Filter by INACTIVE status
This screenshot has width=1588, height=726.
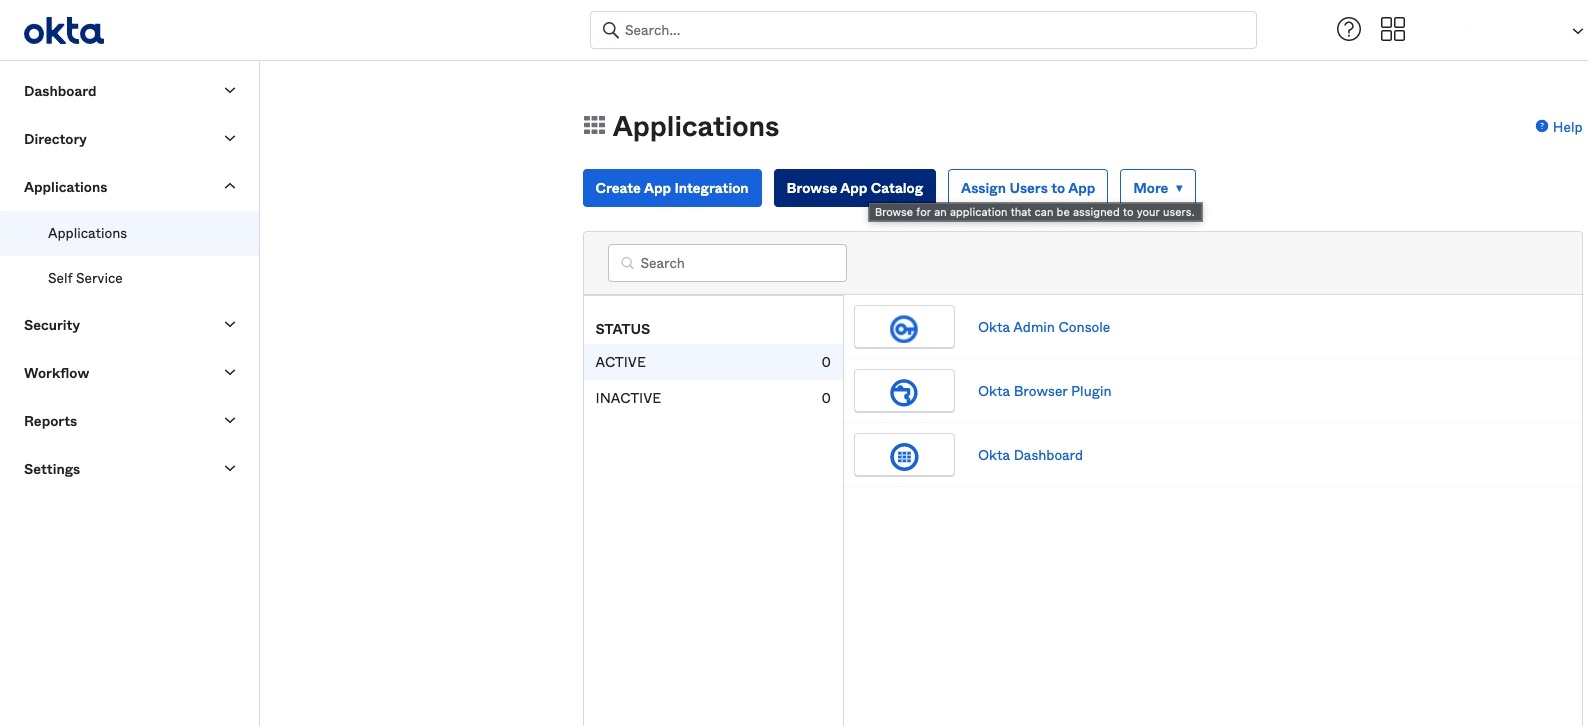tap(628, 398)
